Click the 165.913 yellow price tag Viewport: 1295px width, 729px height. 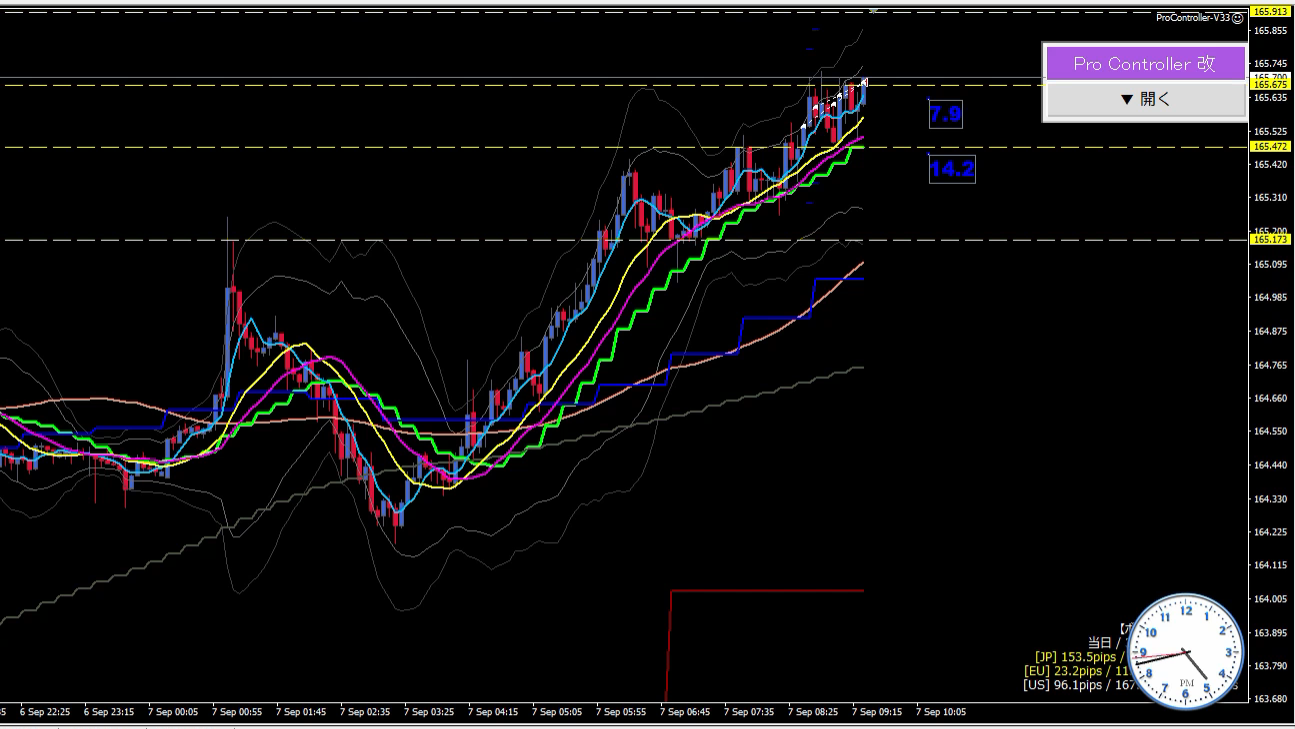[x=1270, y=11]
